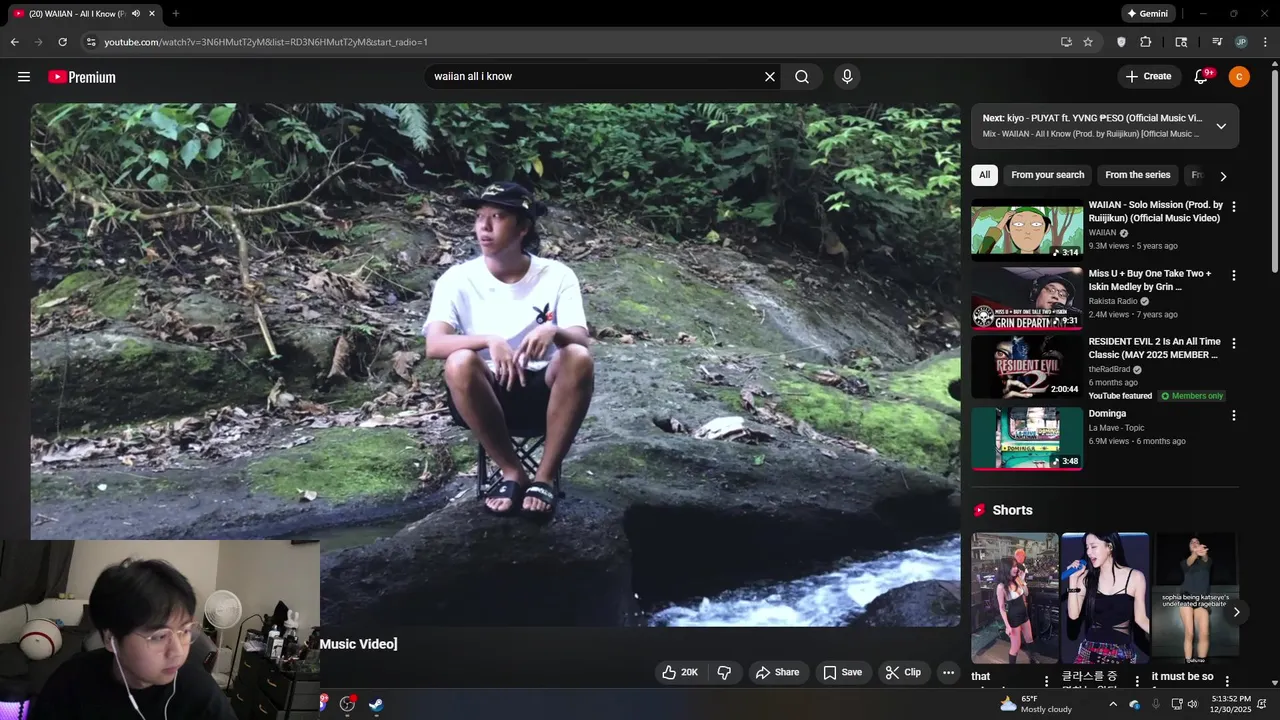Show next Shorts with the arrow
Screen dimensions: 1280x720
tap(1237, 612)
